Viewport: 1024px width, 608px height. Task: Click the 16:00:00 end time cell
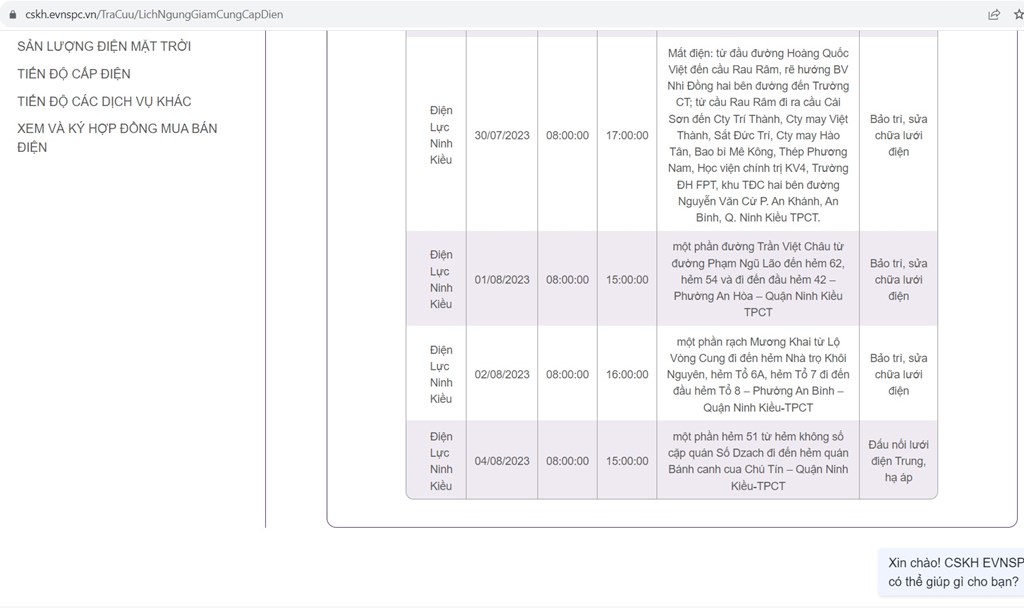pyautogui.click(x=627, y=374)
